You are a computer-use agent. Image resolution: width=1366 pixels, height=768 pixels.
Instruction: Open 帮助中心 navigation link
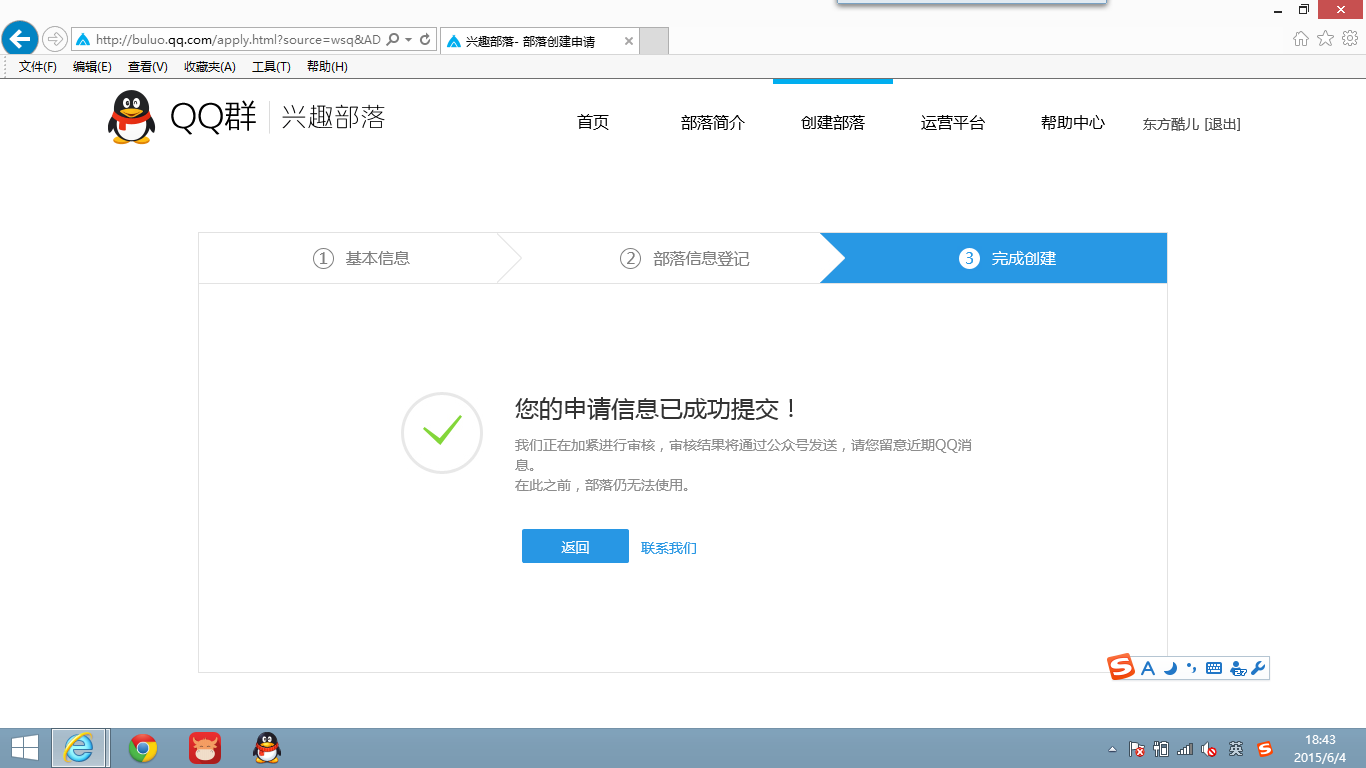1073,123
